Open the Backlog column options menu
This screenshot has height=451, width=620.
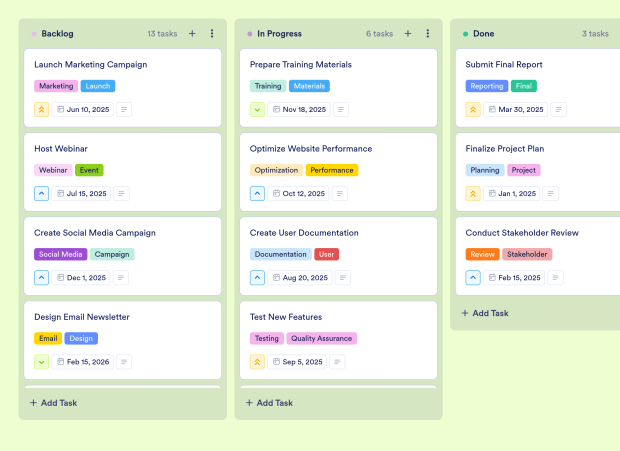tap(212, 34)
